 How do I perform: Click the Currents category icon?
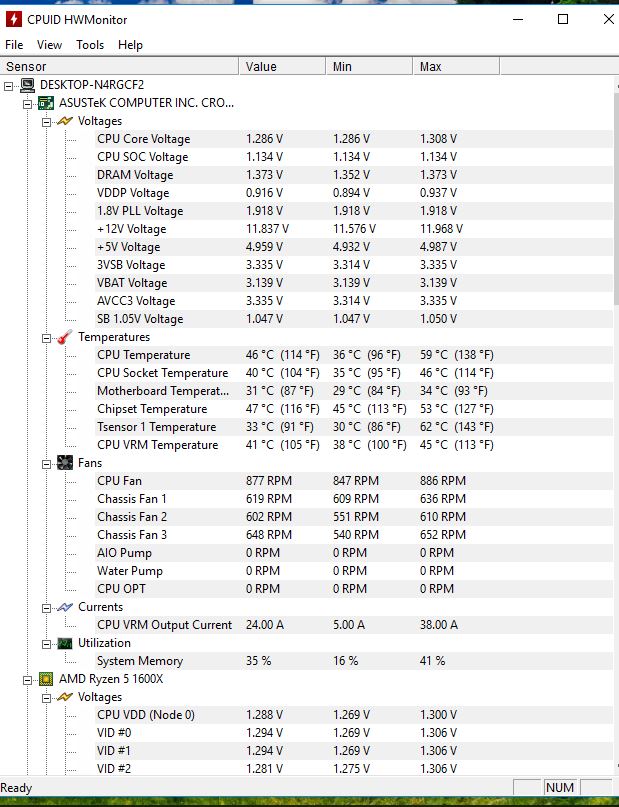coord(63,607)
